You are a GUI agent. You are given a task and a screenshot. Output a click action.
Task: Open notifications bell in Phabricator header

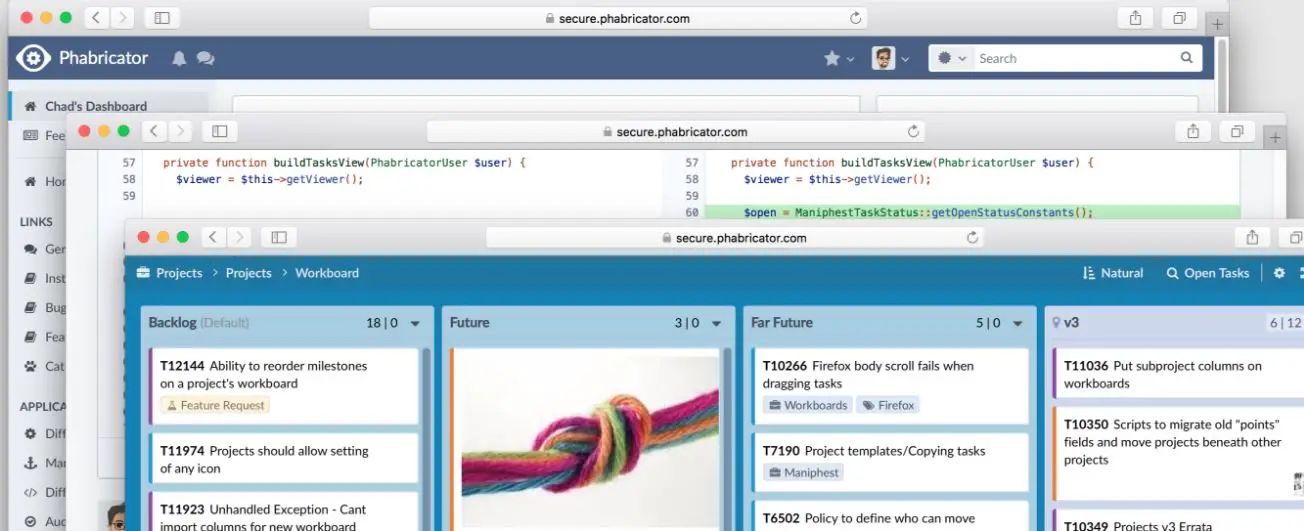click(179, 59)
